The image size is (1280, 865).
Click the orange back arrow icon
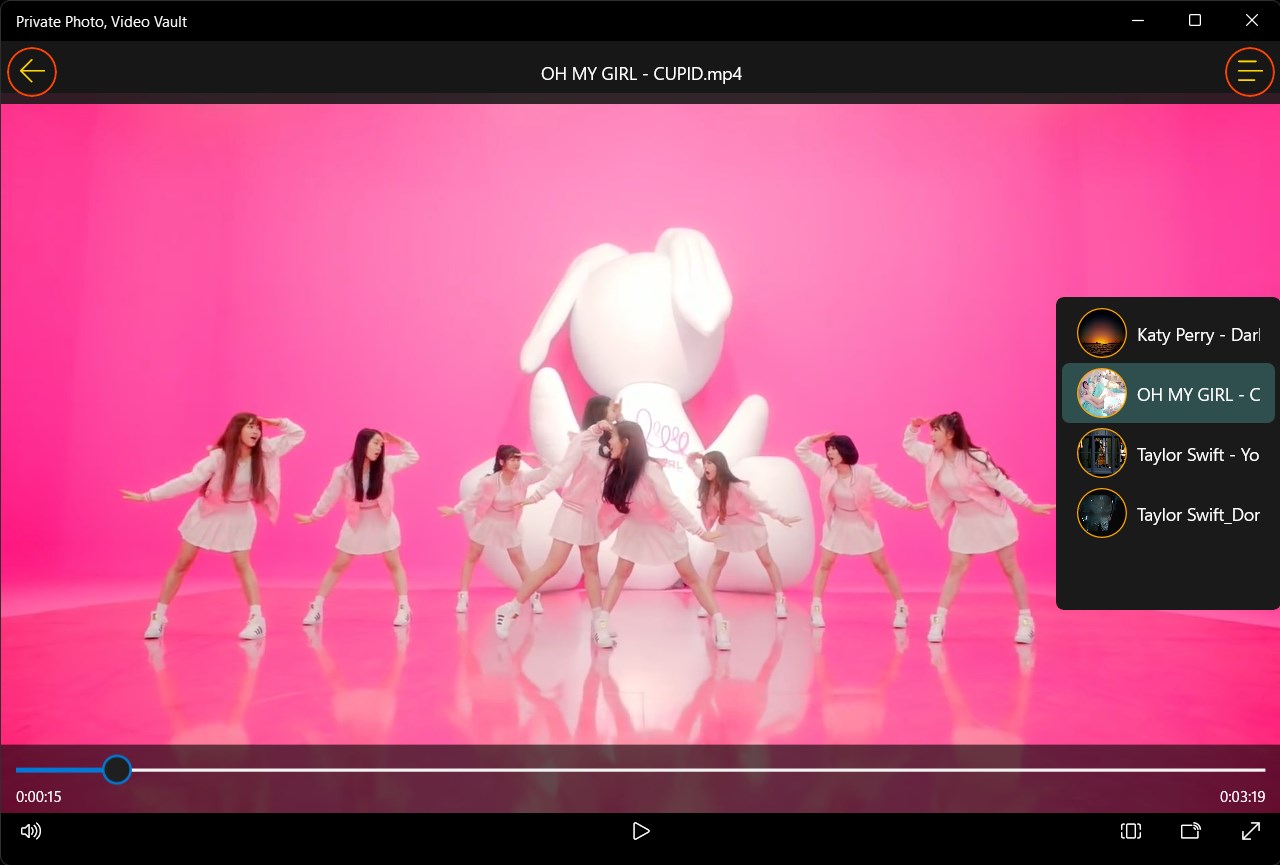pyautogui.click(x=31, y=71)
